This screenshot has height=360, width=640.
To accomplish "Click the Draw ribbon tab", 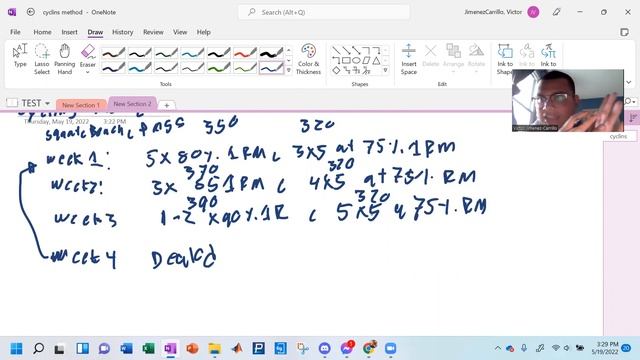I will 95,32.
